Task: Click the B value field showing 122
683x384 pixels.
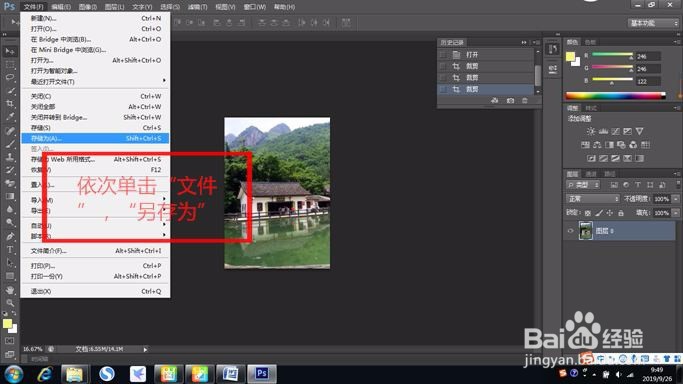Action: point(648,81)
